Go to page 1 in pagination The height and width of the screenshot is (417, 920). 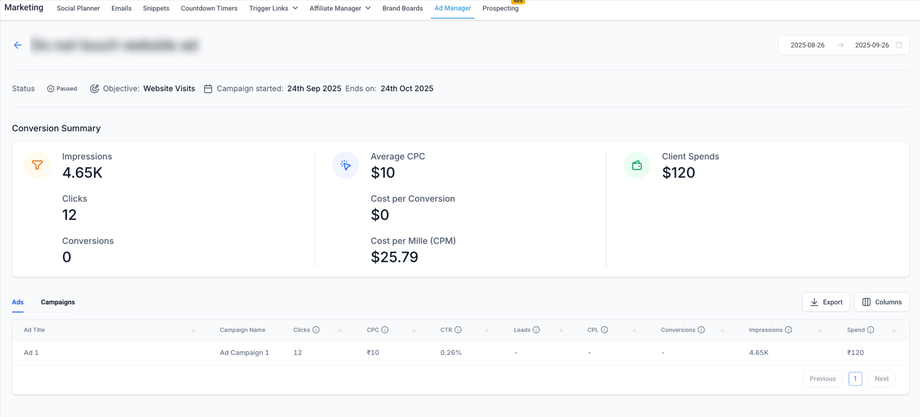[x=855, y=379]
